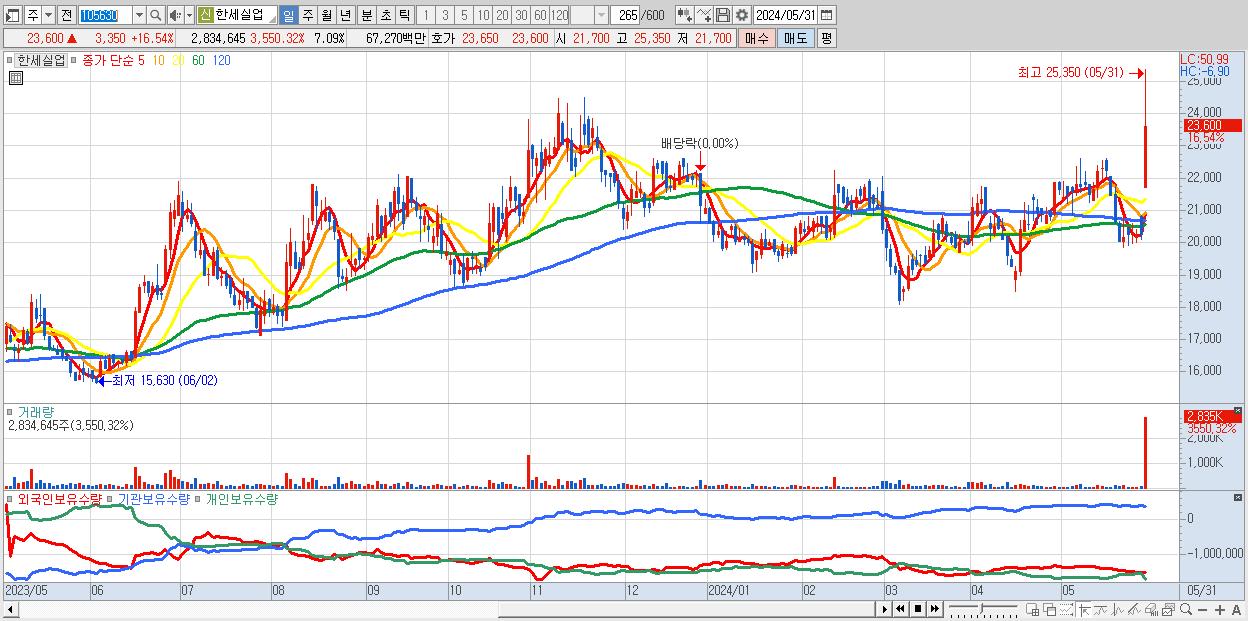The image size is (1248, 621).
Task: Click the zoom slider handle
Action: 981,608
